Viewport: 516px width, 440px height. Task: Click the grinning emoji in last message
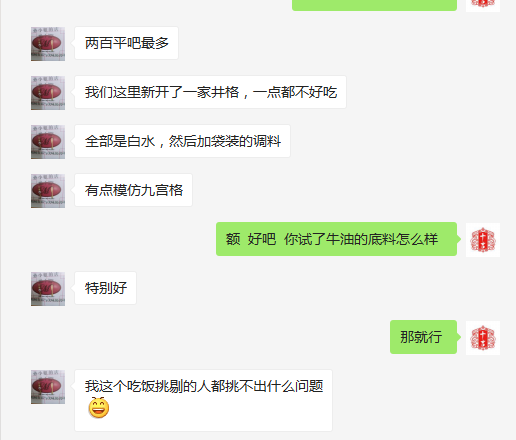coord(99,408)
